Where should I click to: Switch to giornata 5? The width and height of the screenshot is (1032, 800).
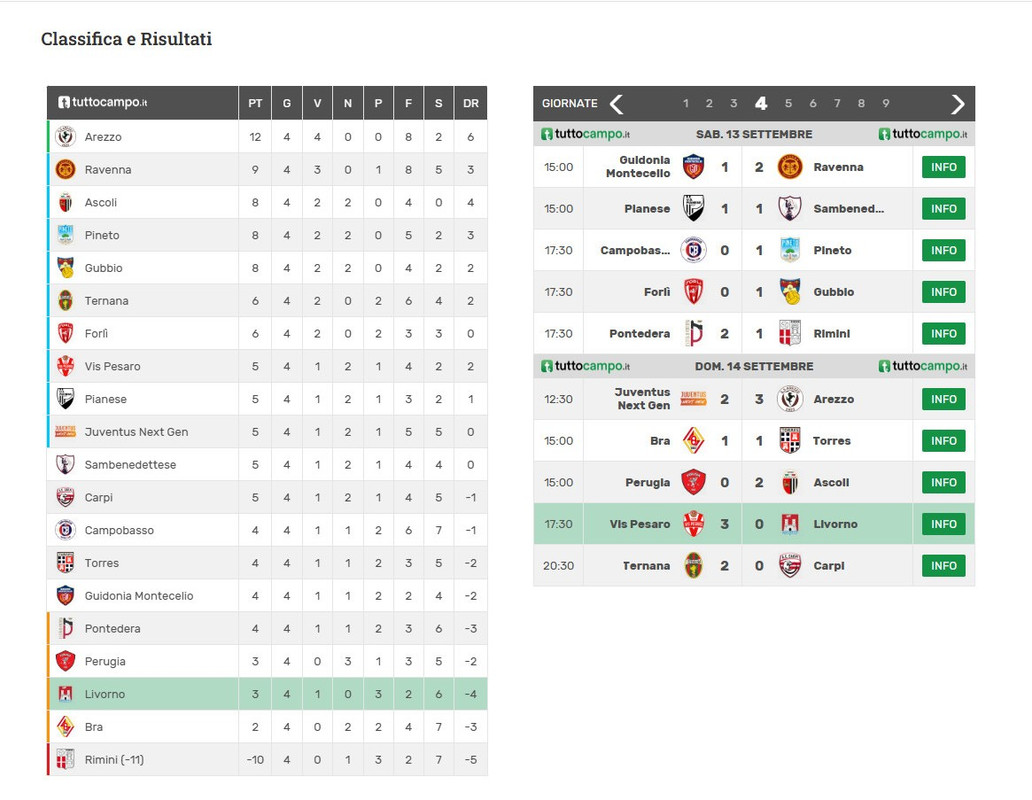[788, 103]
